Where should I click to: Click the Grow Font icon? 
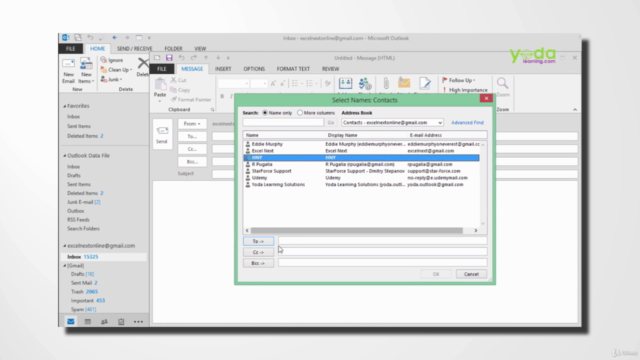point(273,83)
